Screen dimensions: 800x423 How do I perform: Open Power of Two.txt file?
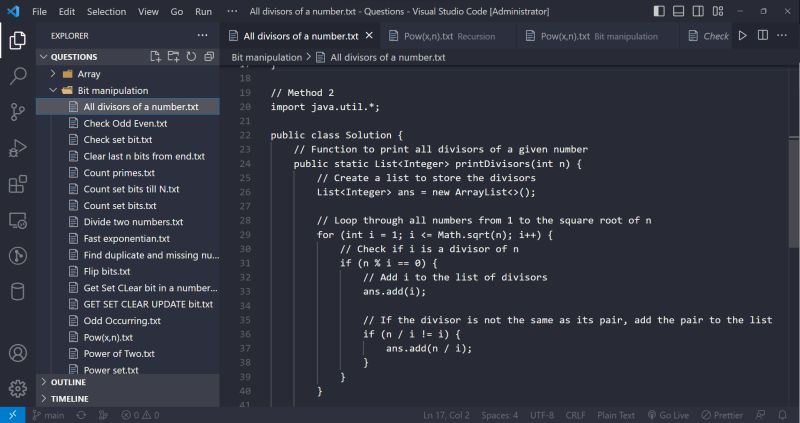point(128,354)
